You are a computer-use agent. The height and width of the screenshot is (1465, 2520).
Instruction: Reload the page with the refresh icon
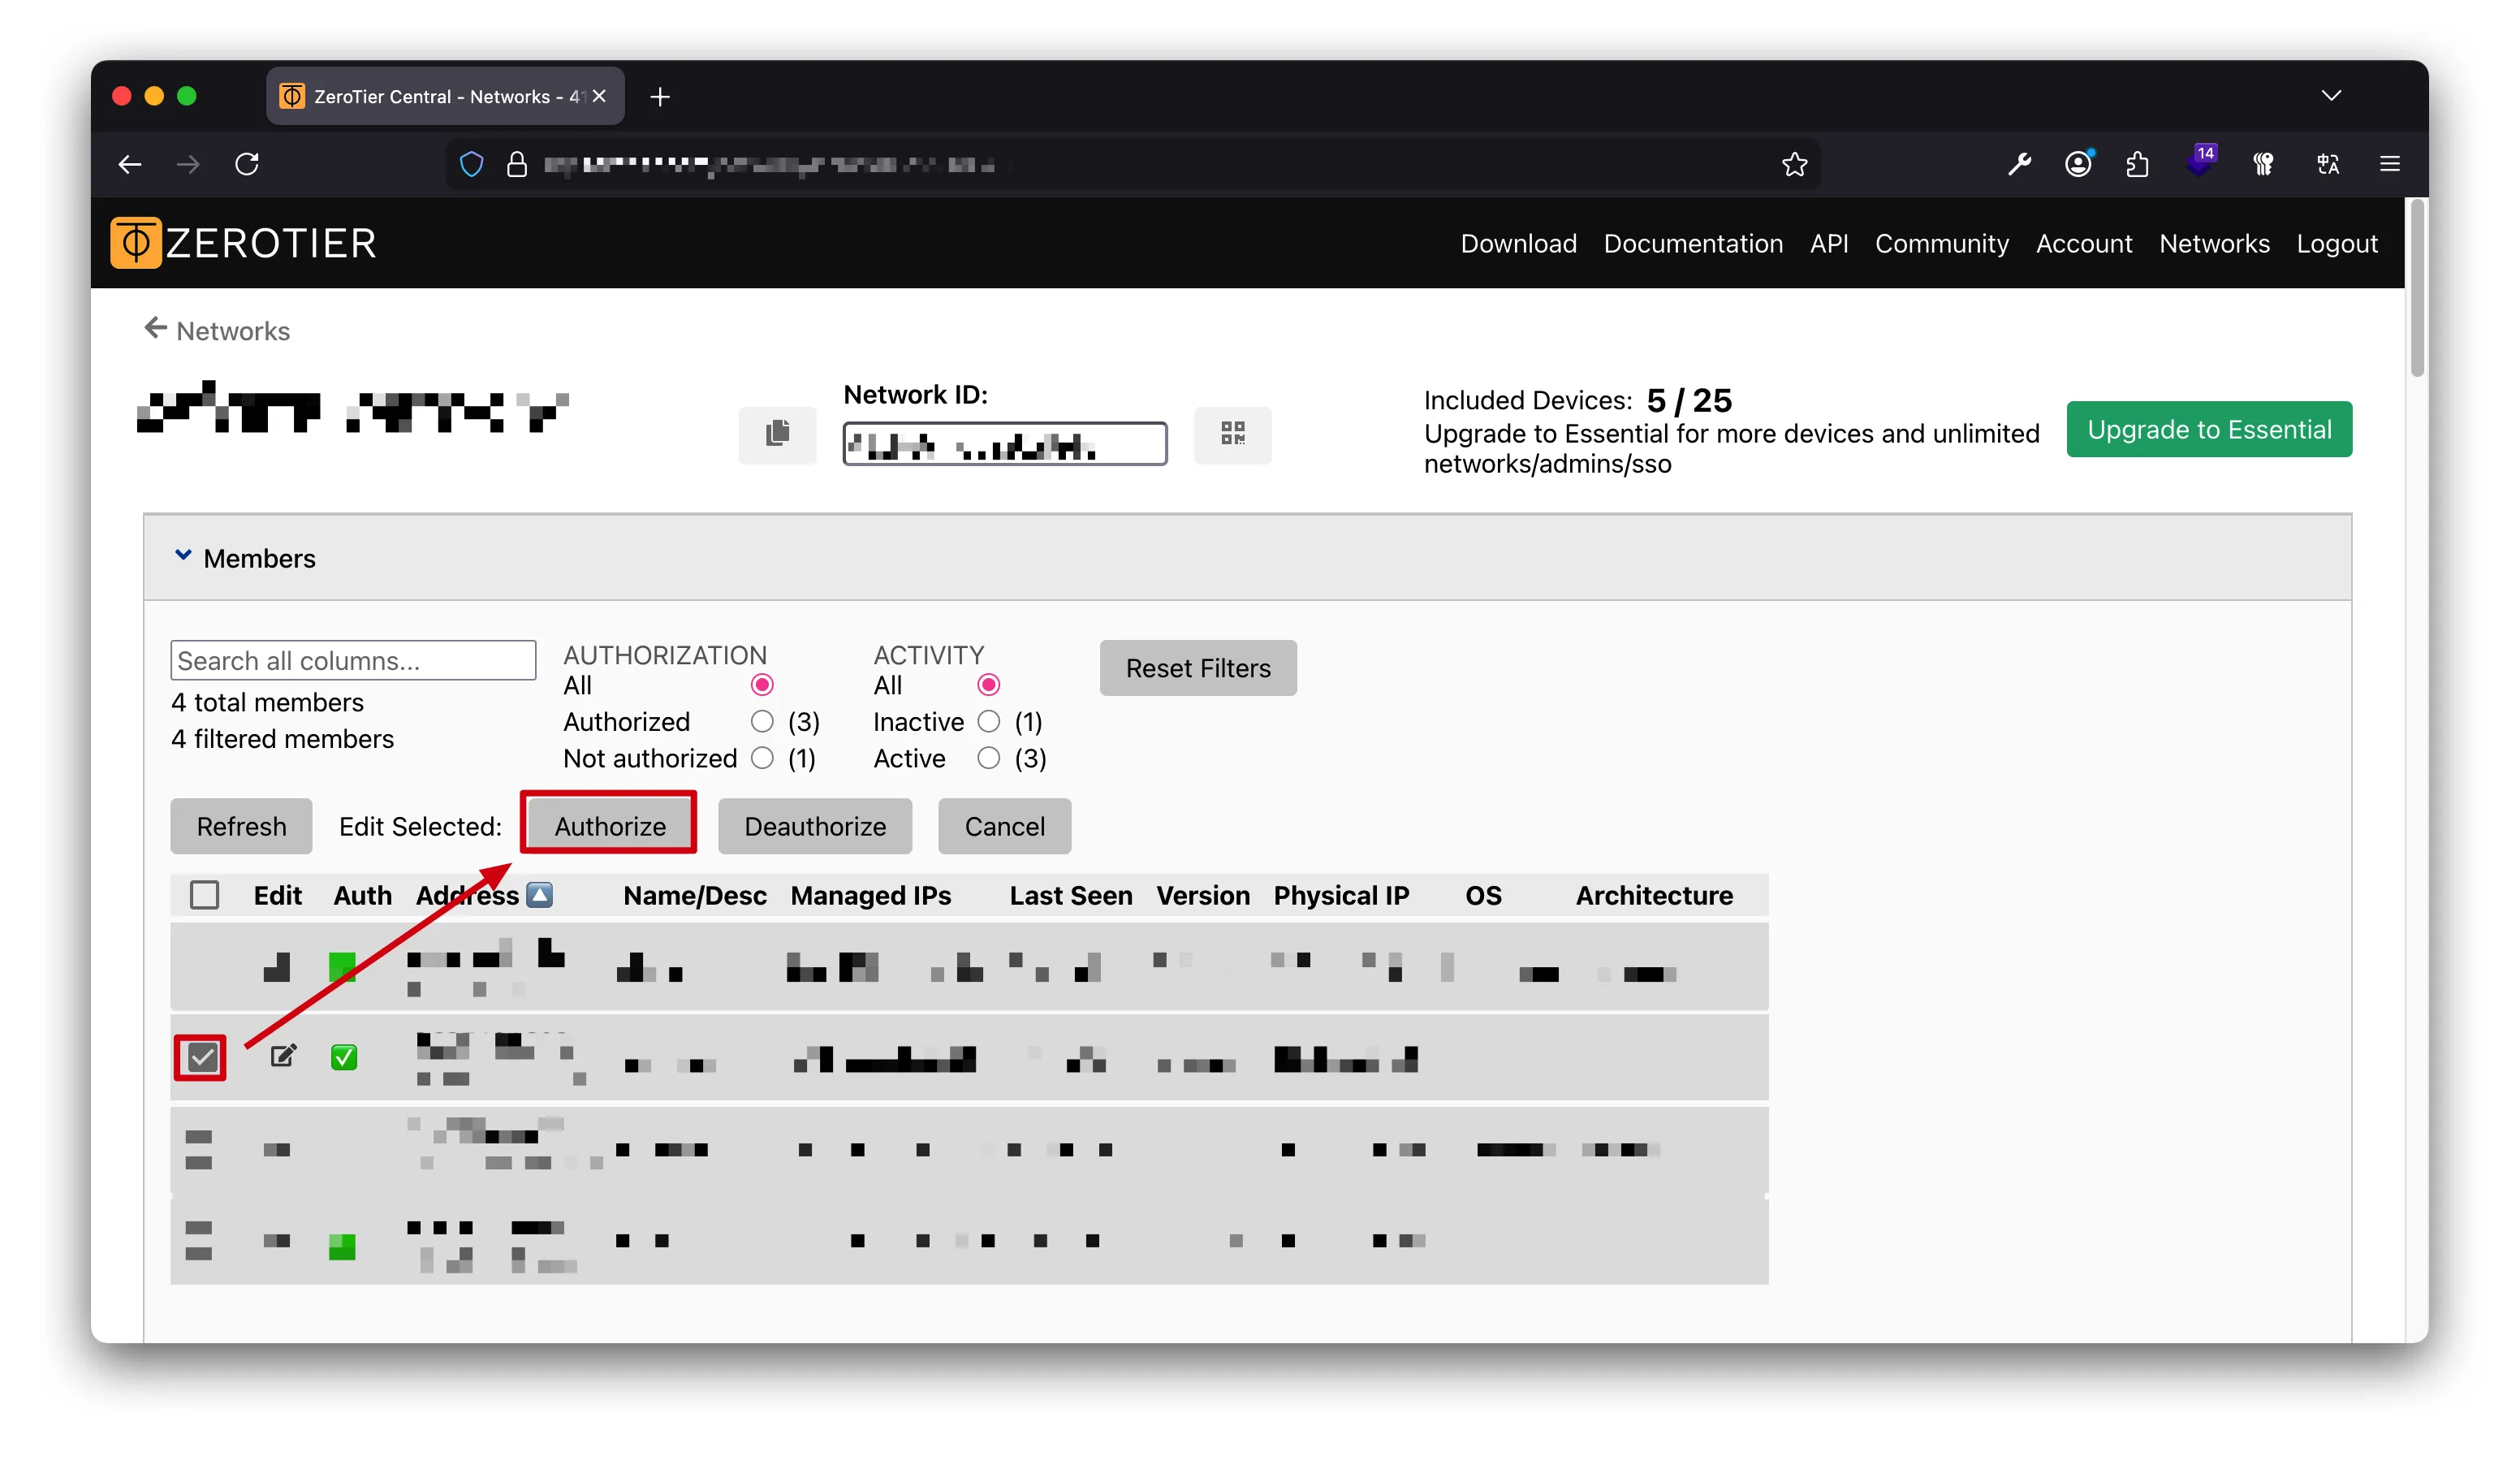[x=247, y=164]
